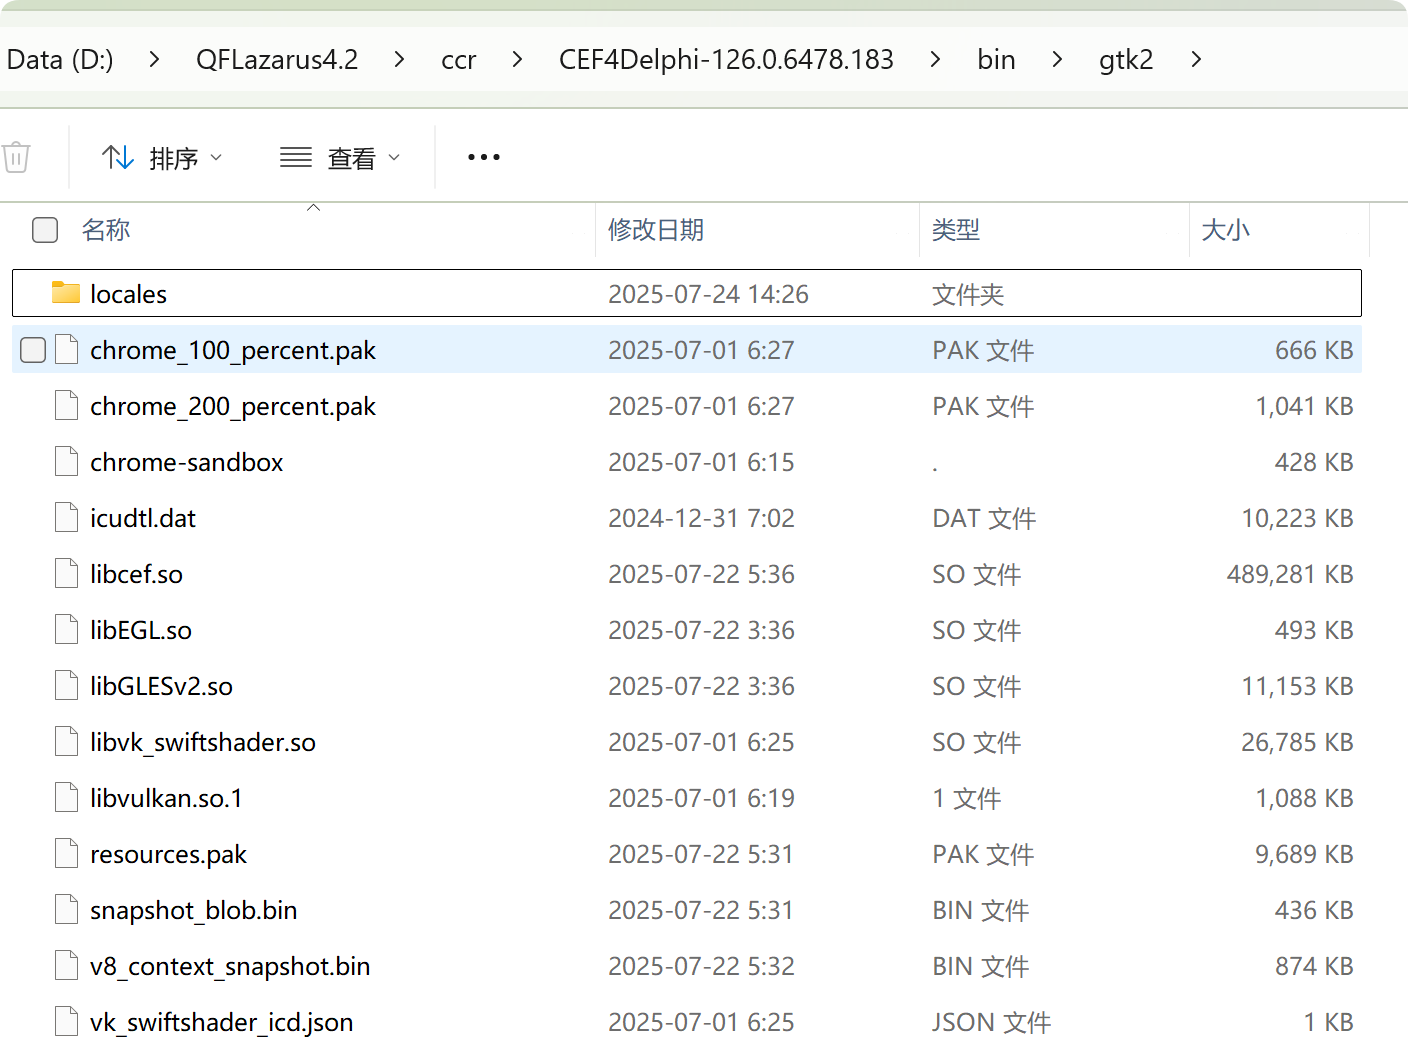Go to the bin breadcrumb folder

coord(996,60)
